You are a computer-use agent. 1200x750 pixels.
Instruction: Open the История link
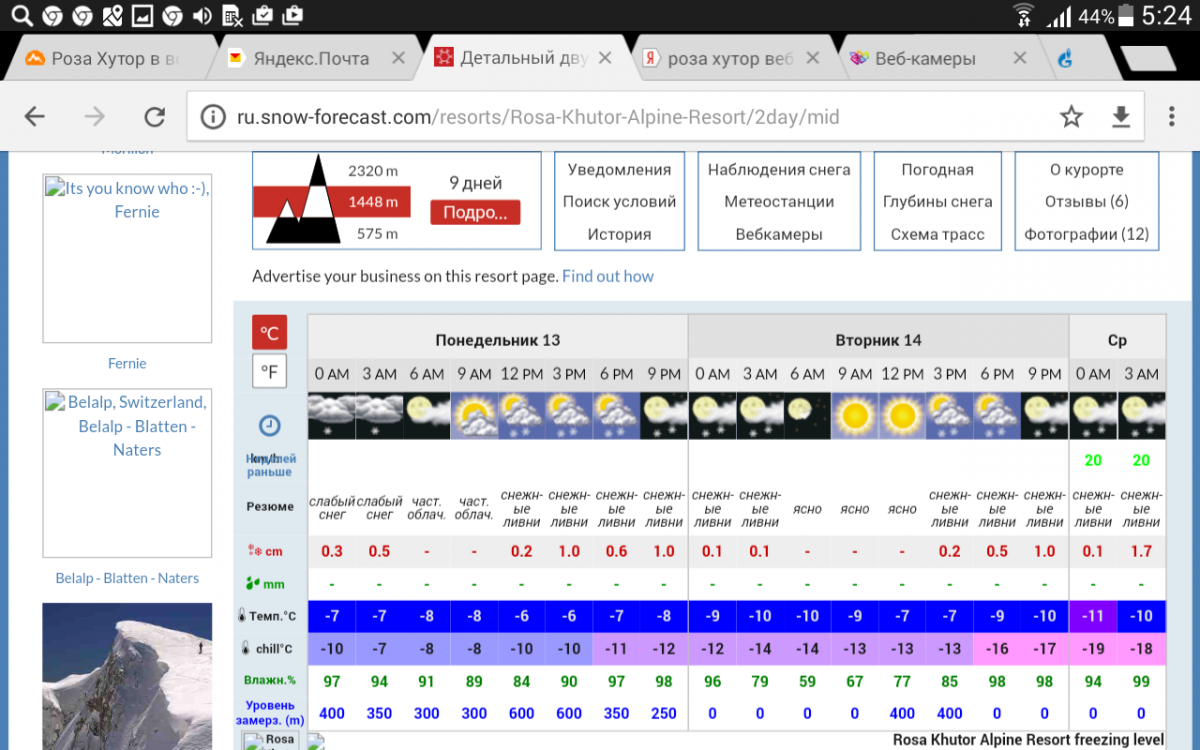[x=619, y=234]
